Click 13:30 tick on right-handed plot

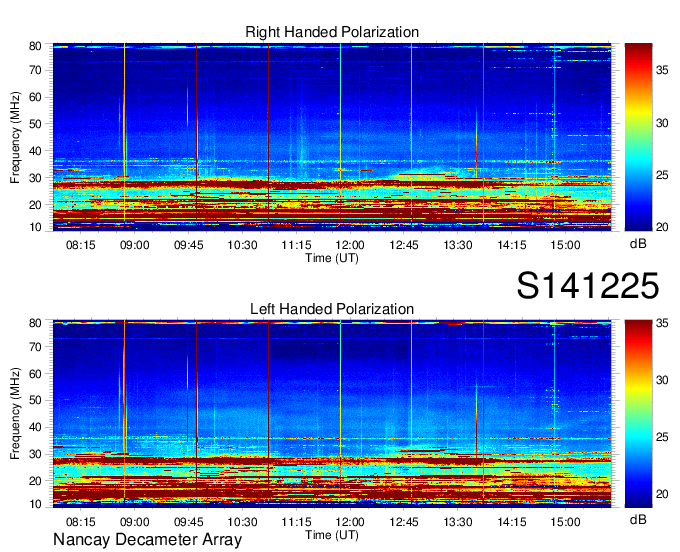coord(458,245)
